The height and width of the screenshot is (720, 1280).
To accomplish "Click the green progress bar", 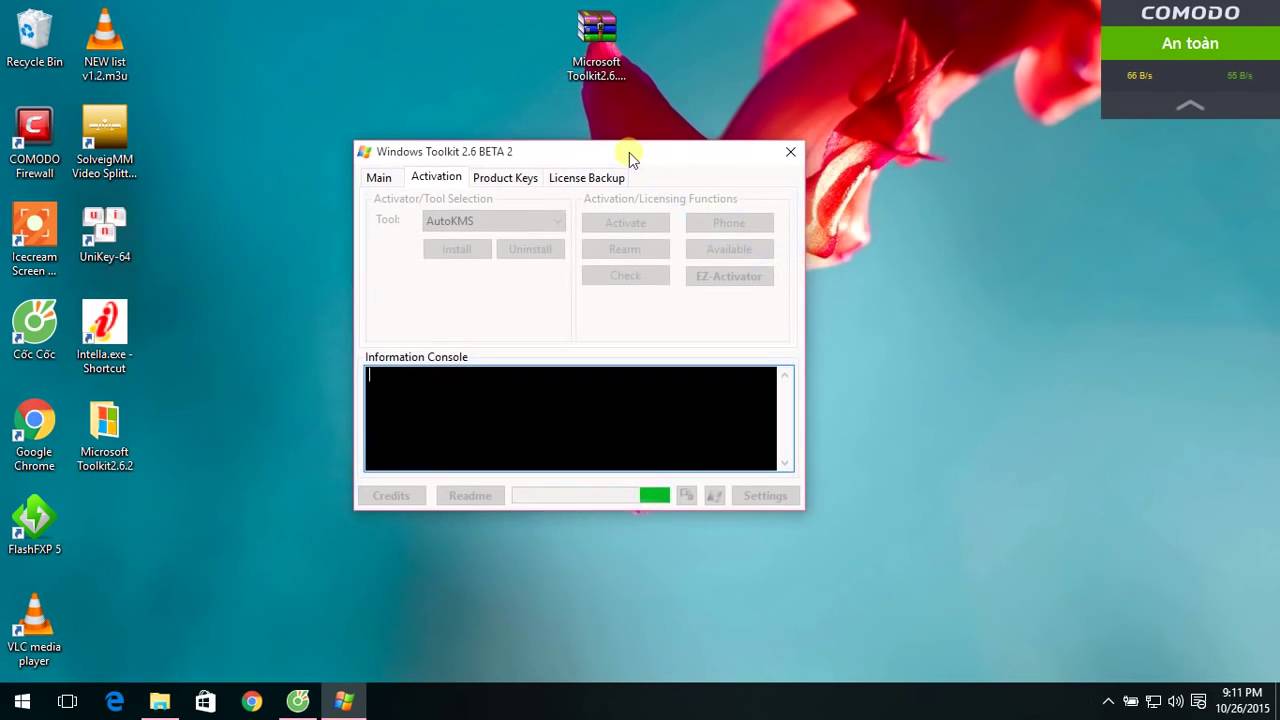I will coord(591,495).
